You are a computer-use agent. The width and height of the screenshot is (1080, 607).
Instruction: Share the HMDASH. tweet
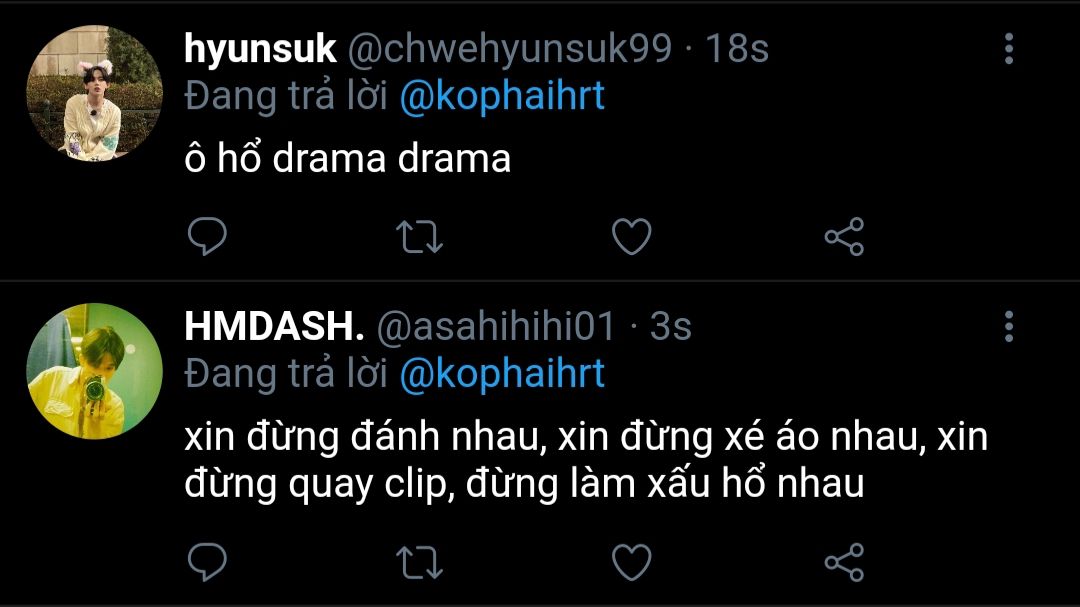(x=844, y=562)
